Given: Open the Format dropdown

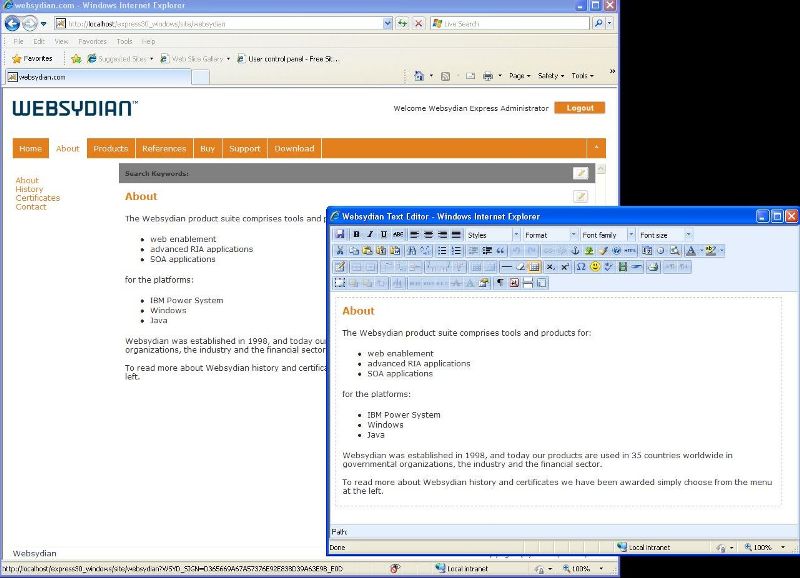Looking at the screenshot, I should coord(550,235).
